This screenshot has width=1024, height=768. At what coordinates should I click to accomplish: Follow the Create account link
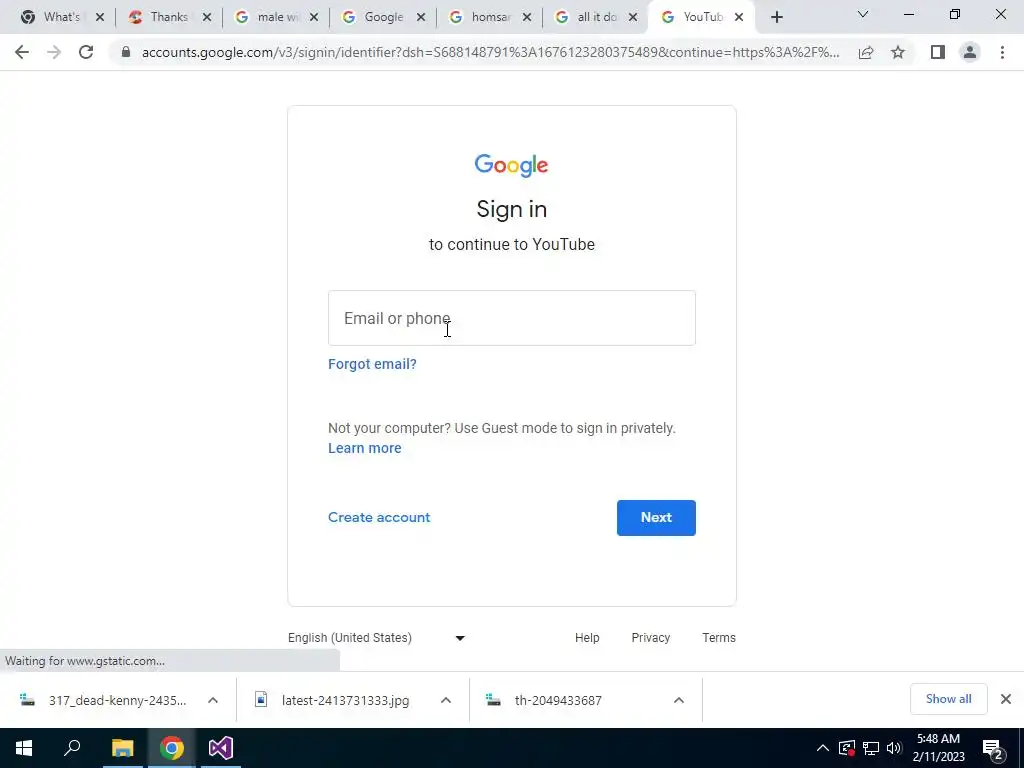point(379,517)
